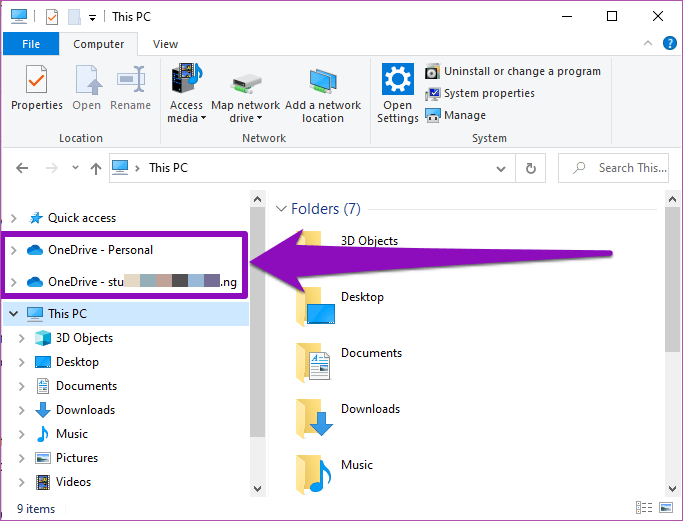Viewport: 683px width, 521px height.
Task: Expand 3D Objects in the tree
Action: [x=21, y=338]
